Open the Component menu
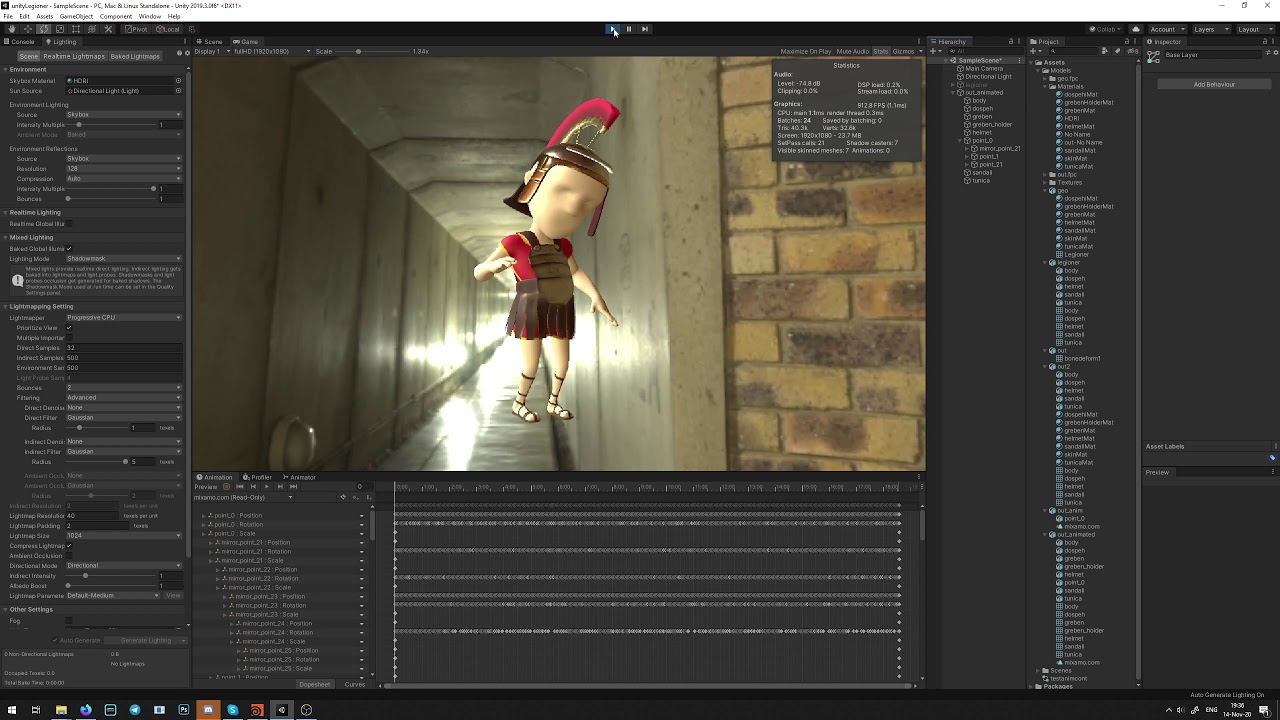Image resolution: width=1280 pixels, height=720 pixels. coord(116,17)
